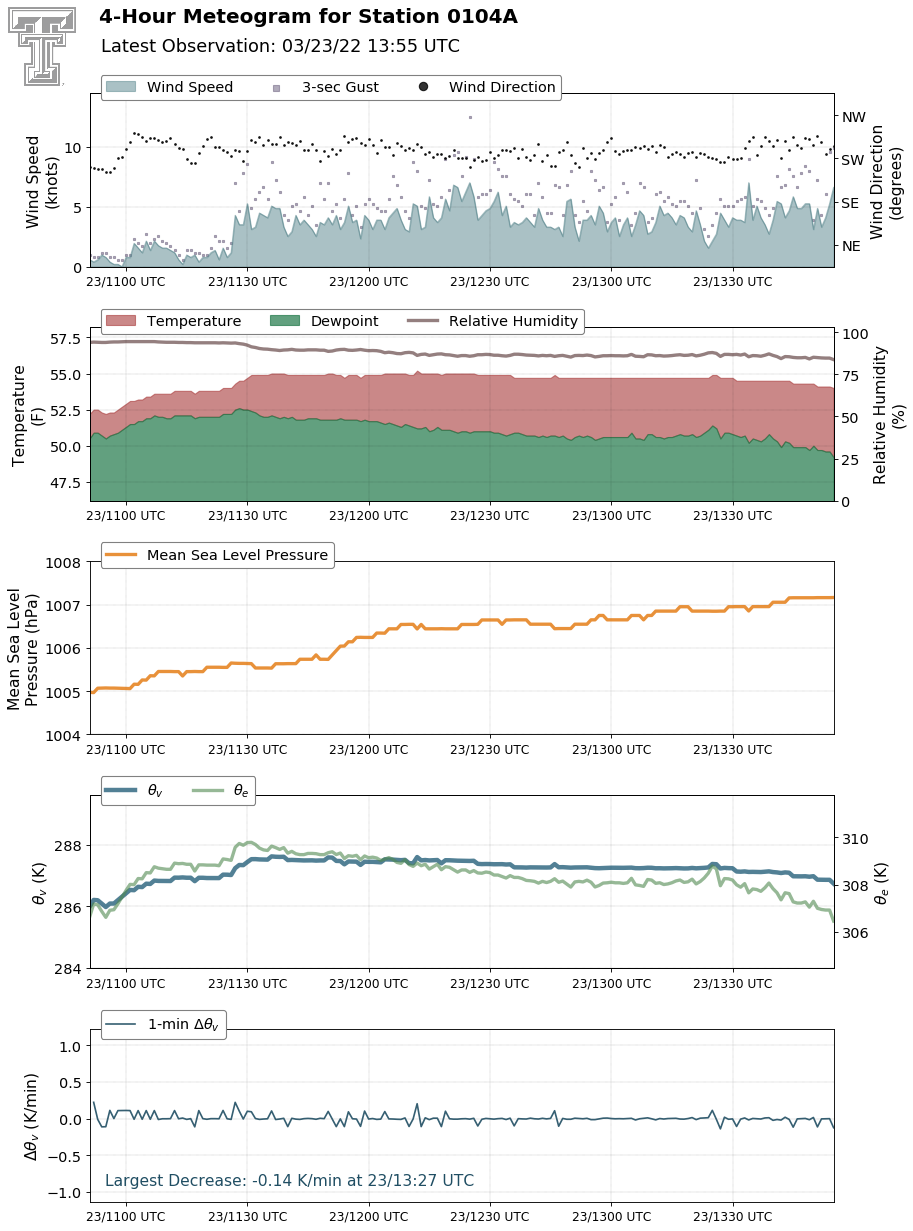Click the 'SE' wind direction axis label
This screenshot has width=913, height=1231.
point(852,203)
